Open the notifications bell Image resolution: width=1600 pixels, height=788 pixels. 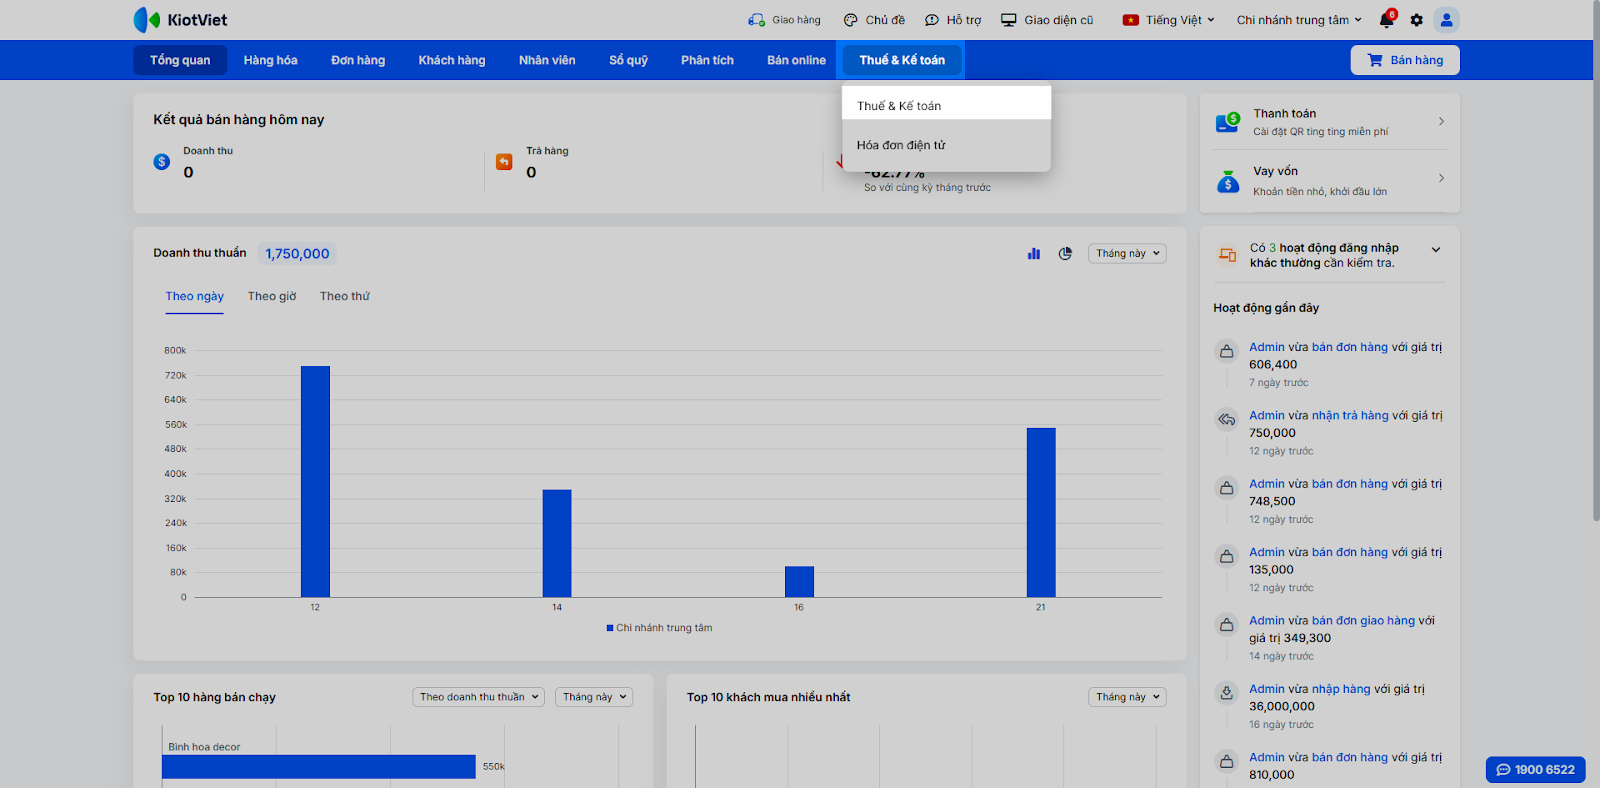click(x=1386, y=20)
